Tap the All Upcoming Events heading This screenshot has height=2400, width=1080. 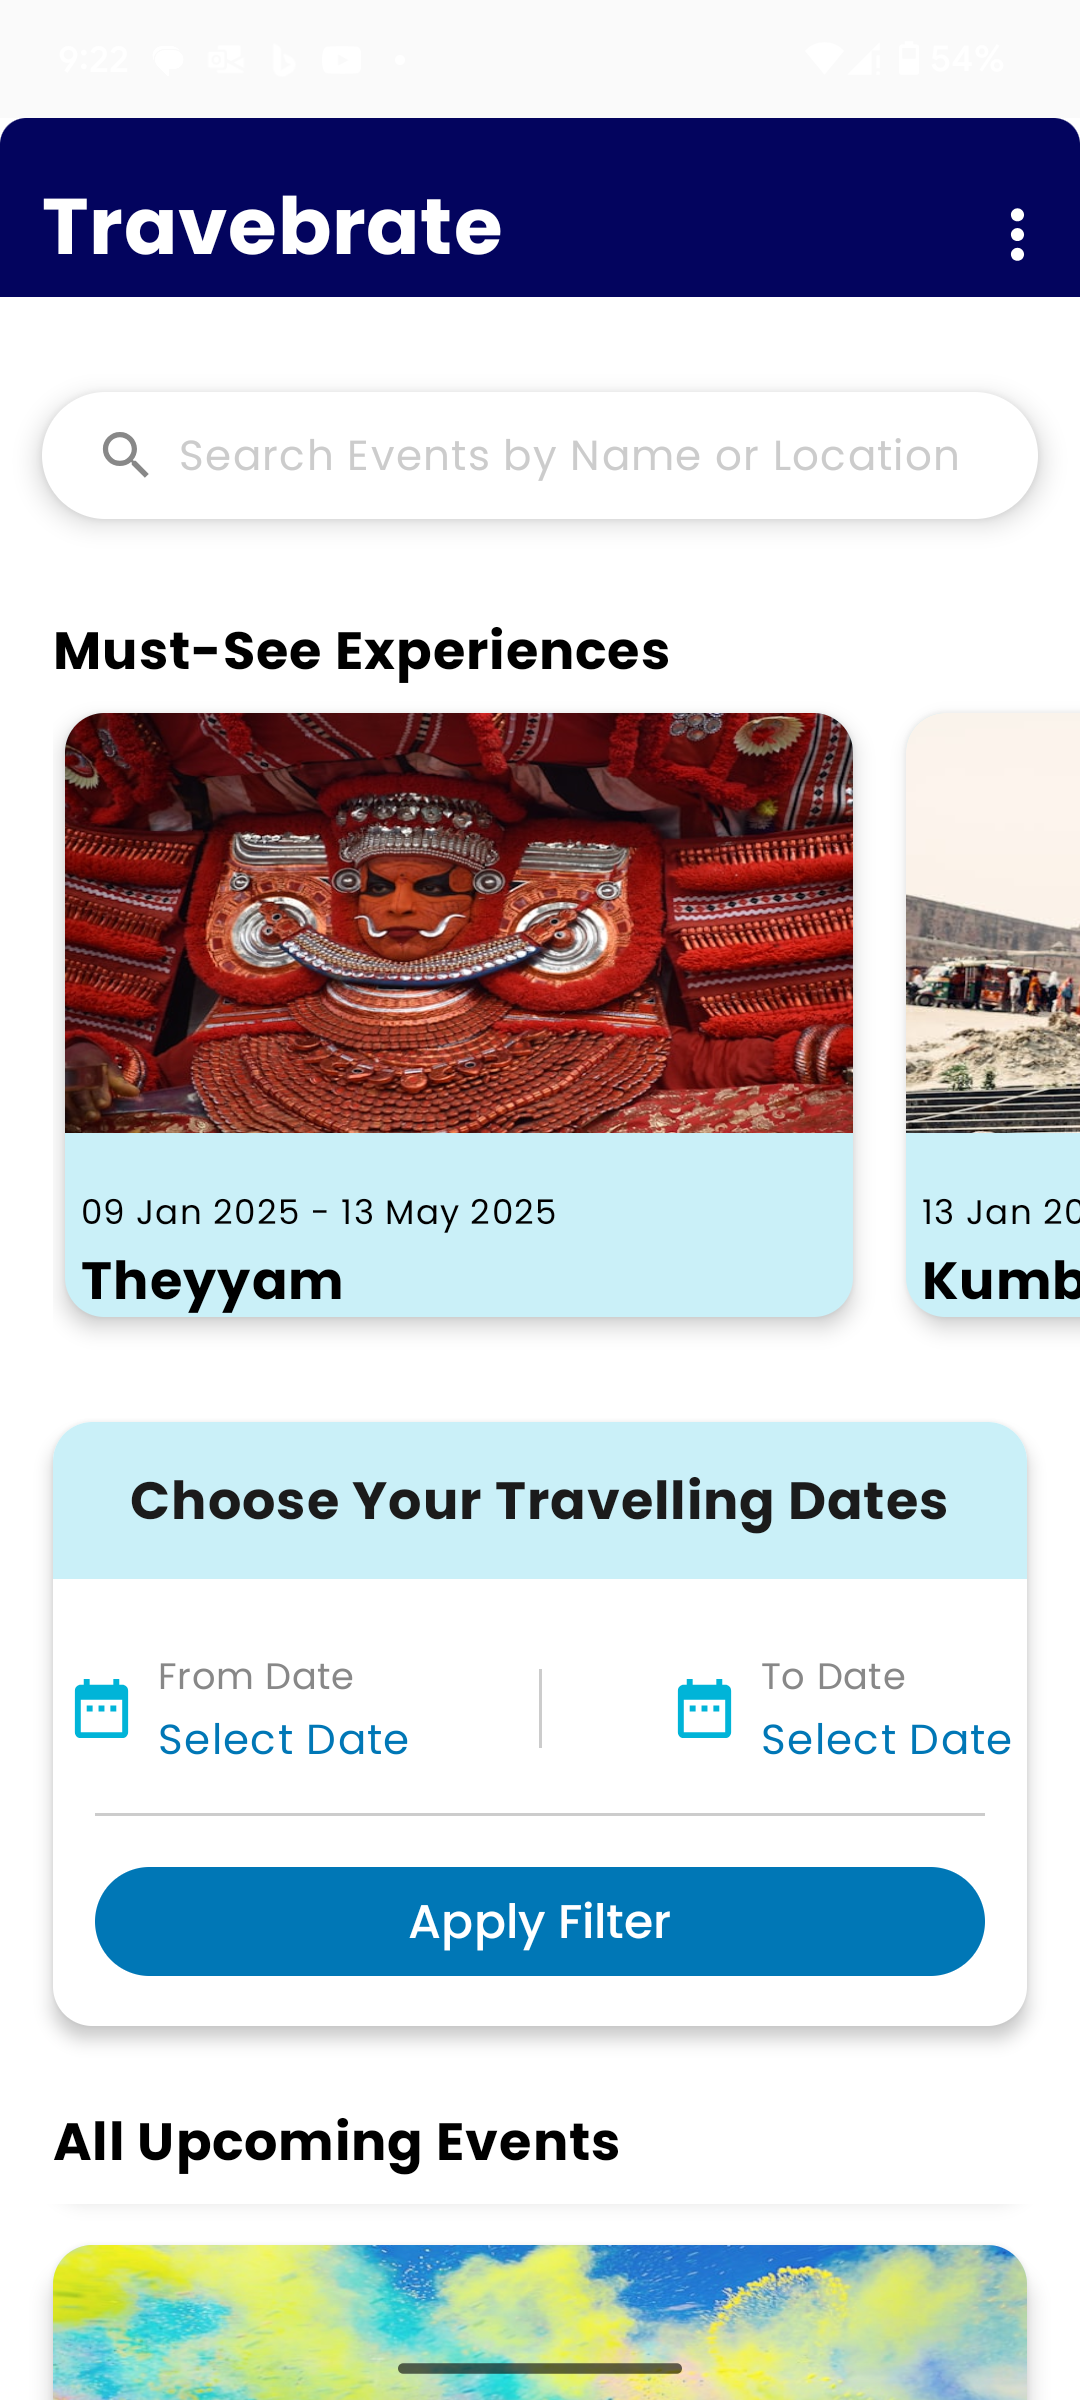(x=337, y=2139)
